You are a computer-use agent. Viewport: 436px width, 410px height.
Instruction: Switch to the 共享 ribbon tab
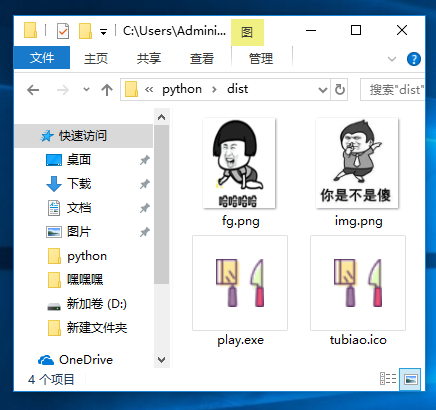(149, 59)
